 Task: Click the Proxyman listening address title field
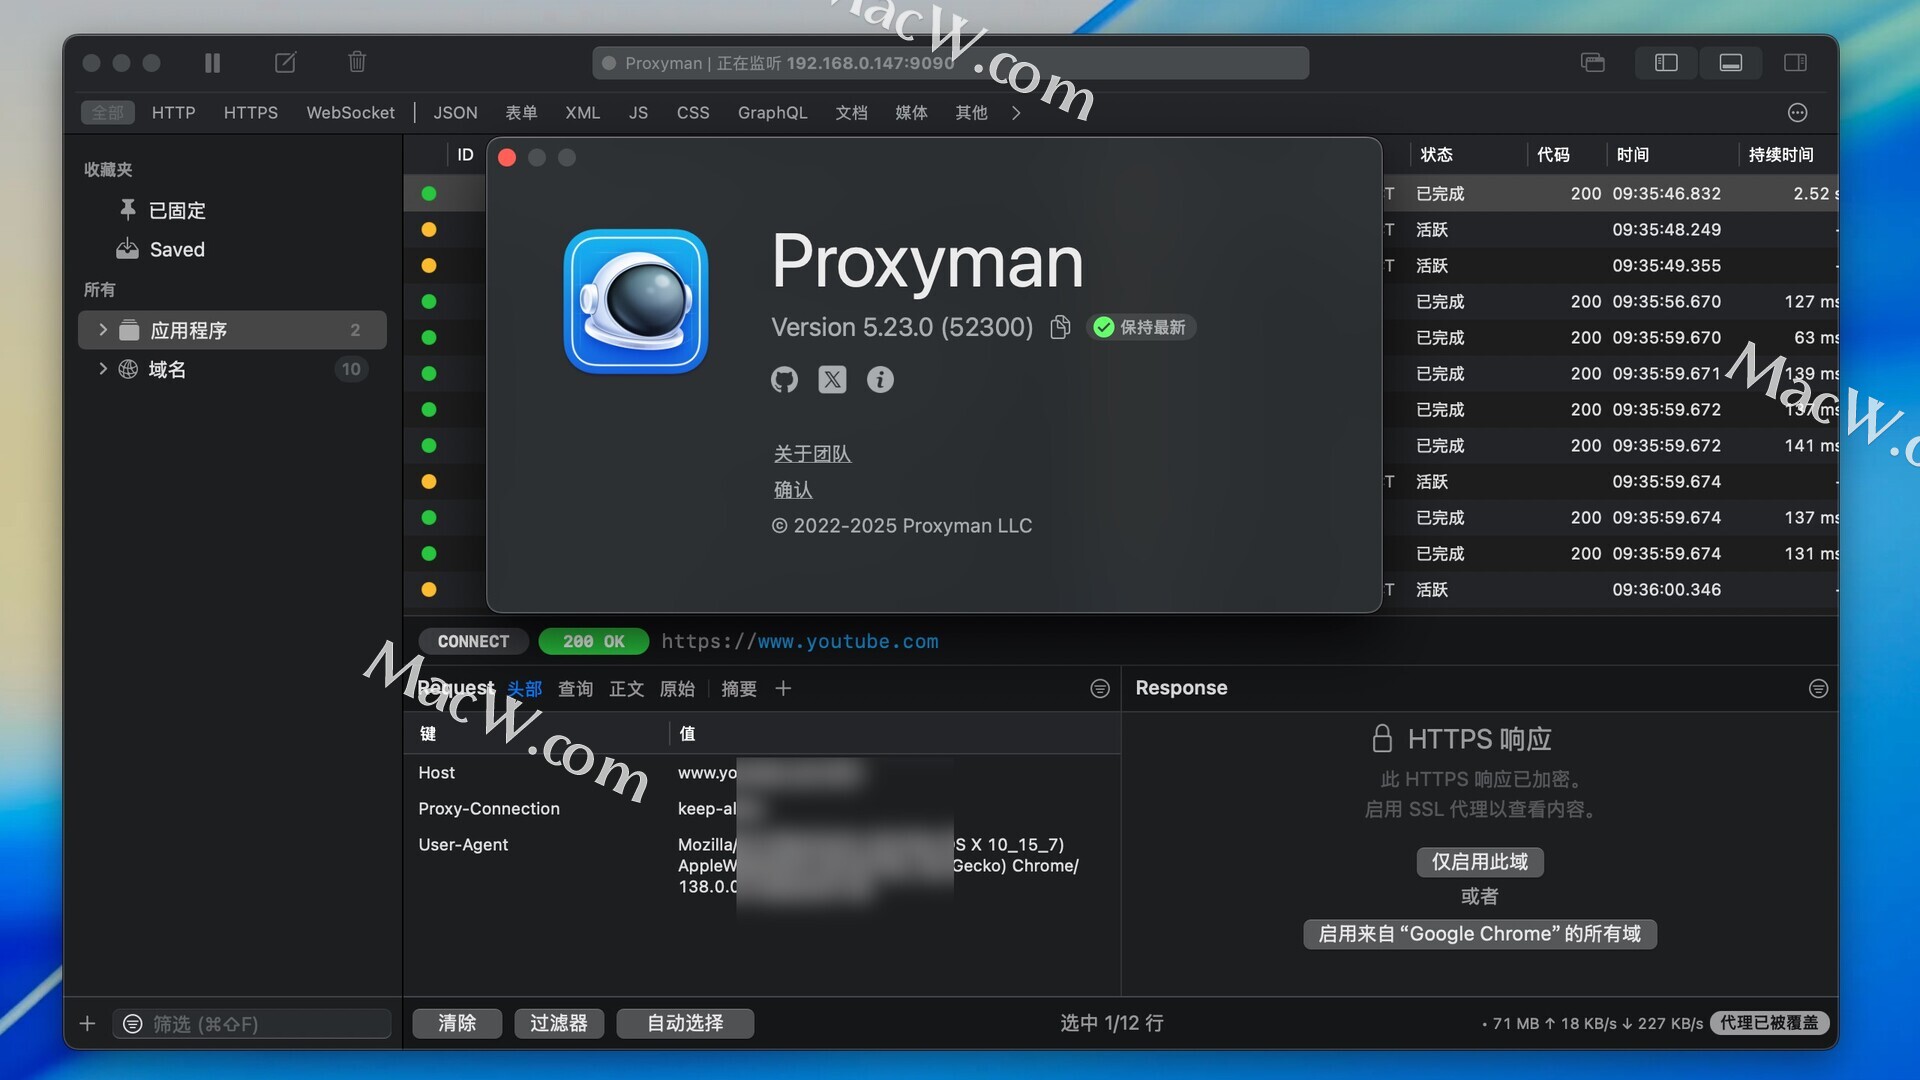click(x=950, y=63)
